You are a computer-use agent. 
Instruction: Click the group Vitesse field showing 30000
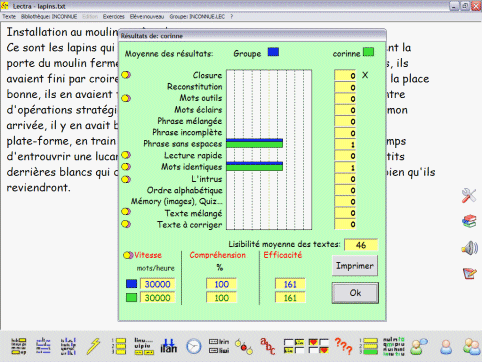coord(157,284)
